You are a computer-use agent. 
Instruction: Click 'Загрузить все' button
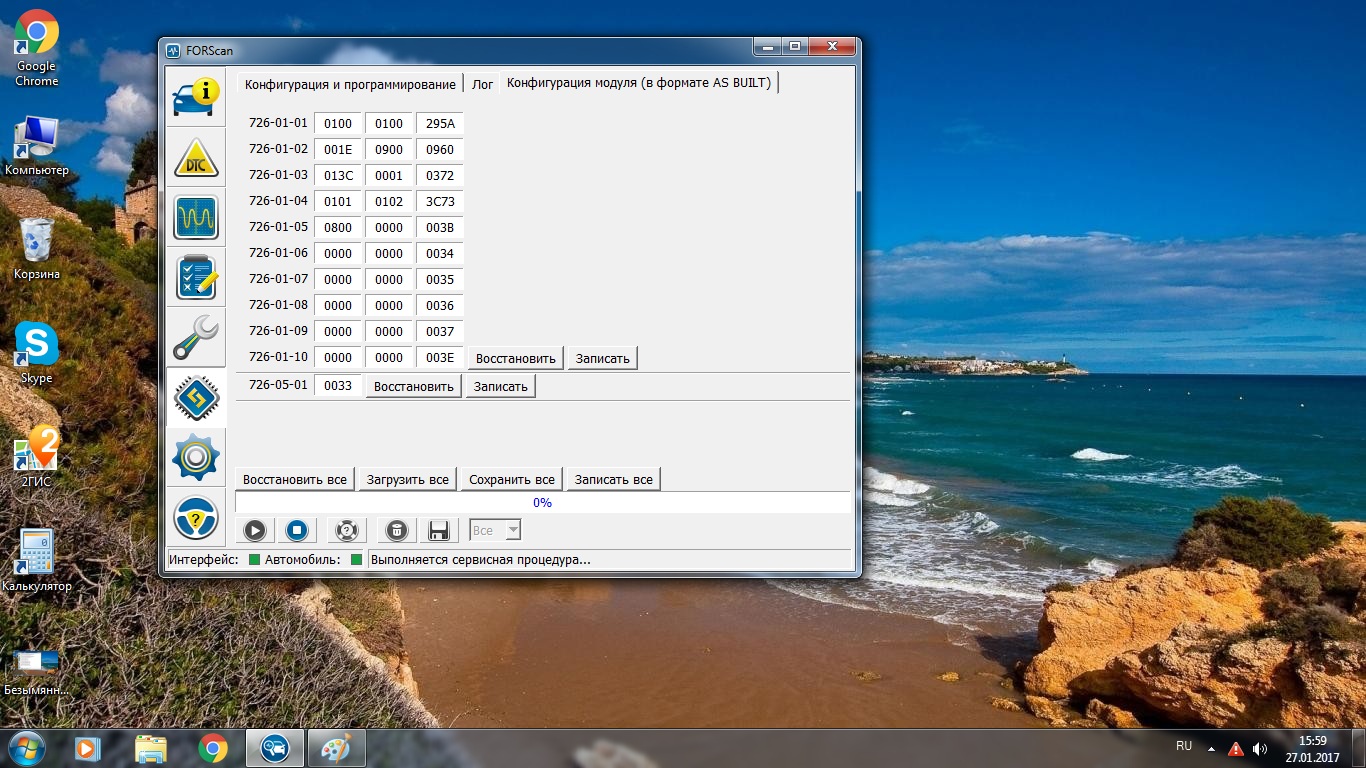407,480
